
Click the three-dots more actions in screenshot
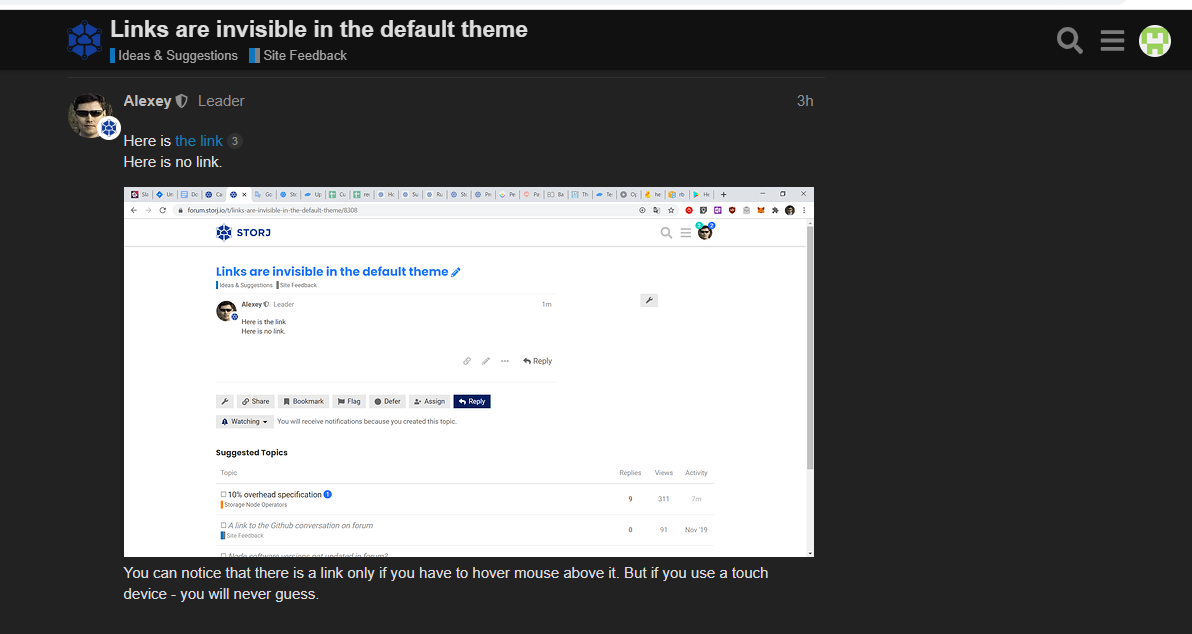pos(504,361)
